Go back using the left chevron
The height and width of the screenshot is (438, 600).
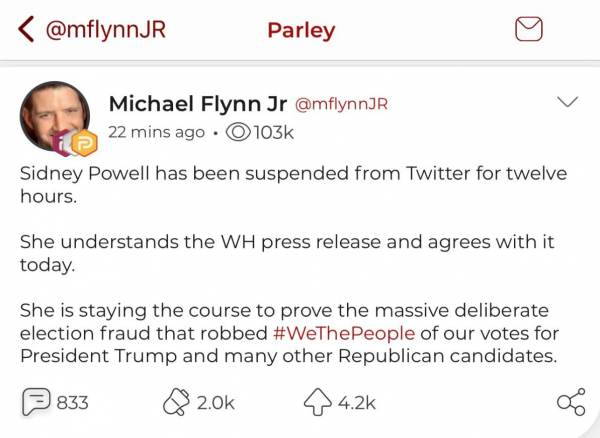coord(26,30)
